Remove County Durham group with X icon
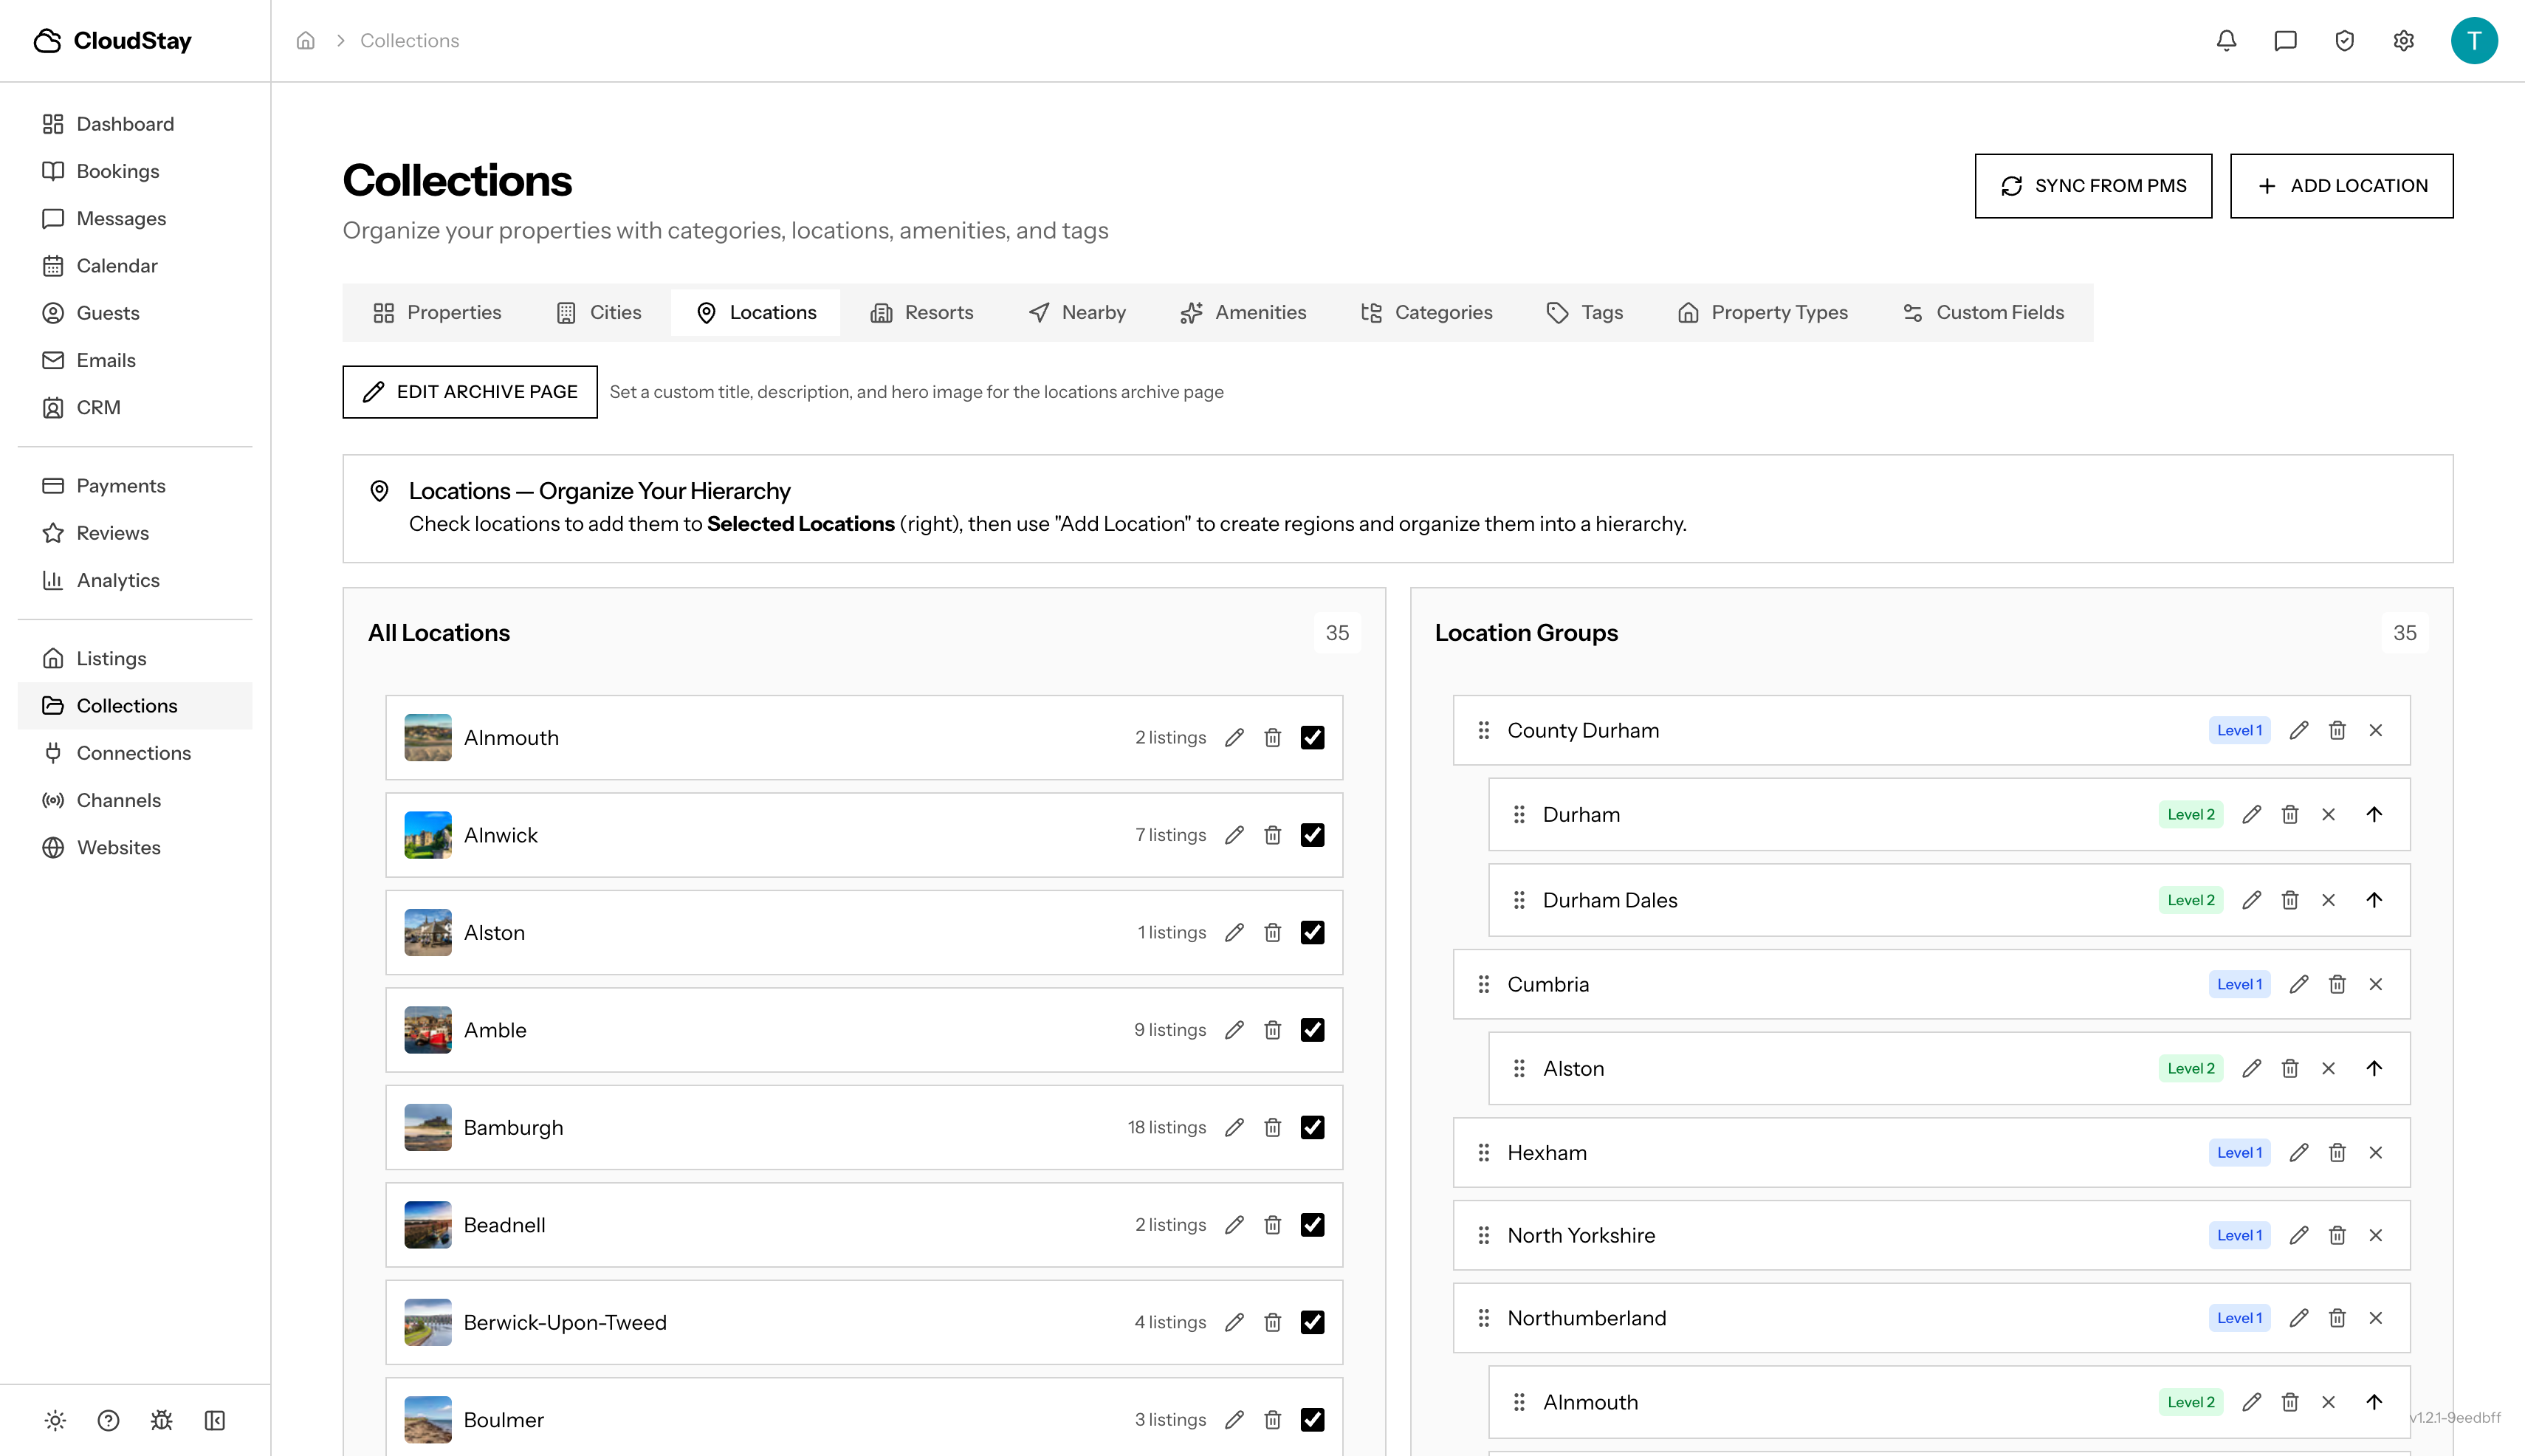This screenshot has height=1456, width=2525. coord(2375,731)
